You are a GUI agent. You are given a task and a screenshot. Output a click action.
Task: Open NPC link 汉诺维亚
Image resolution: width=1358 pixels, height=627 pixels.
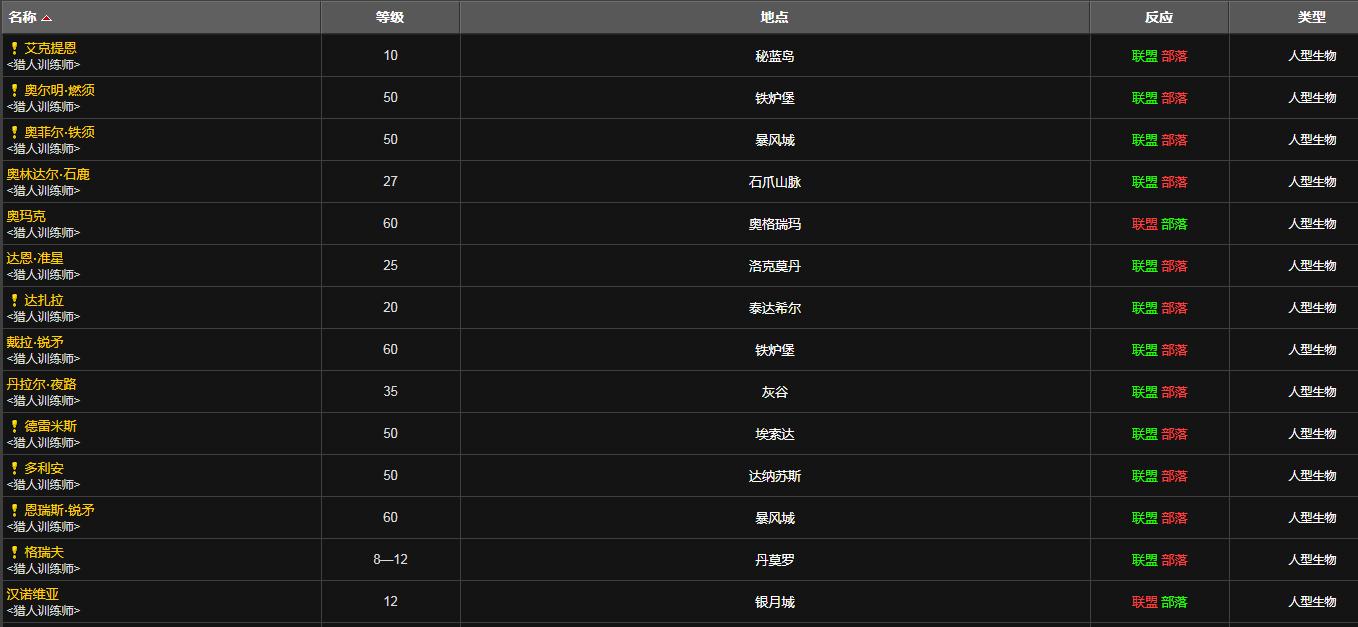point(33,594)
